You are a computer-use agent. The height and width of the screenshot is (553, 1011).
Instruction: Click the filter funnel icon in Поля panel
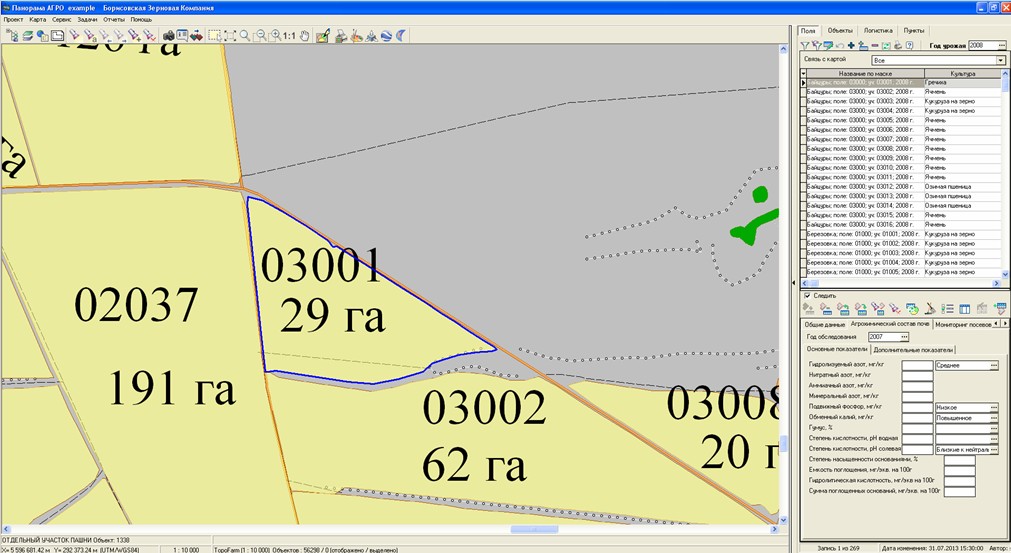[805, 46]
